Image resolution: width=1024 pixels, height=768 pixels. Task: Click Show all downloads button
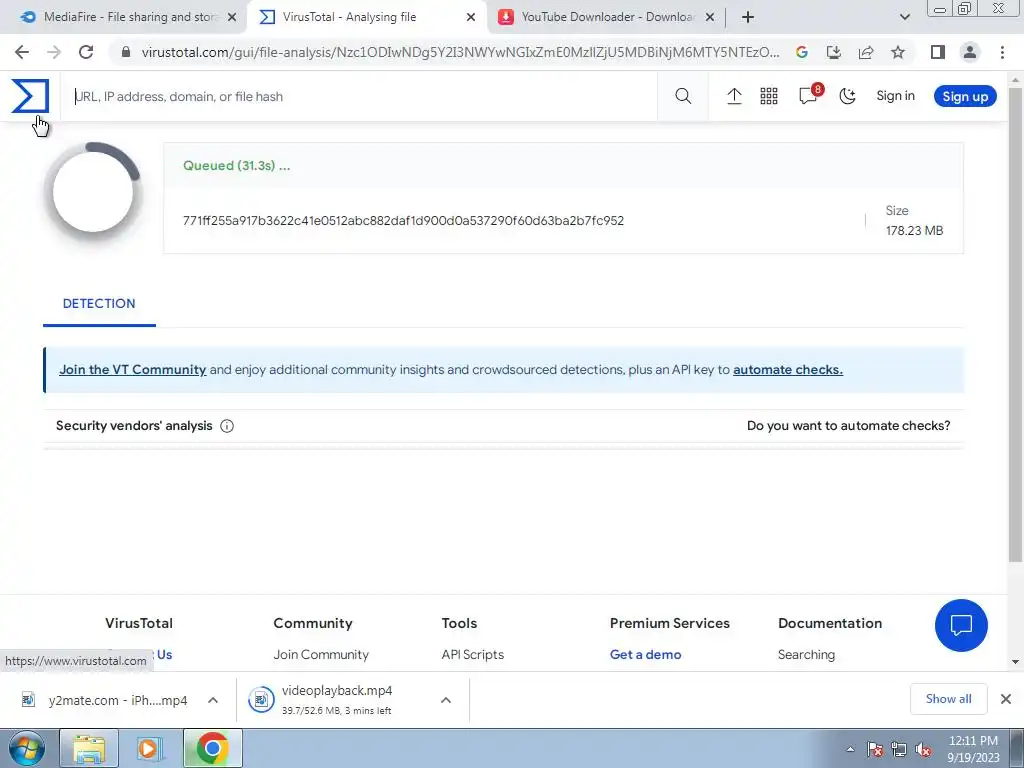948,699
